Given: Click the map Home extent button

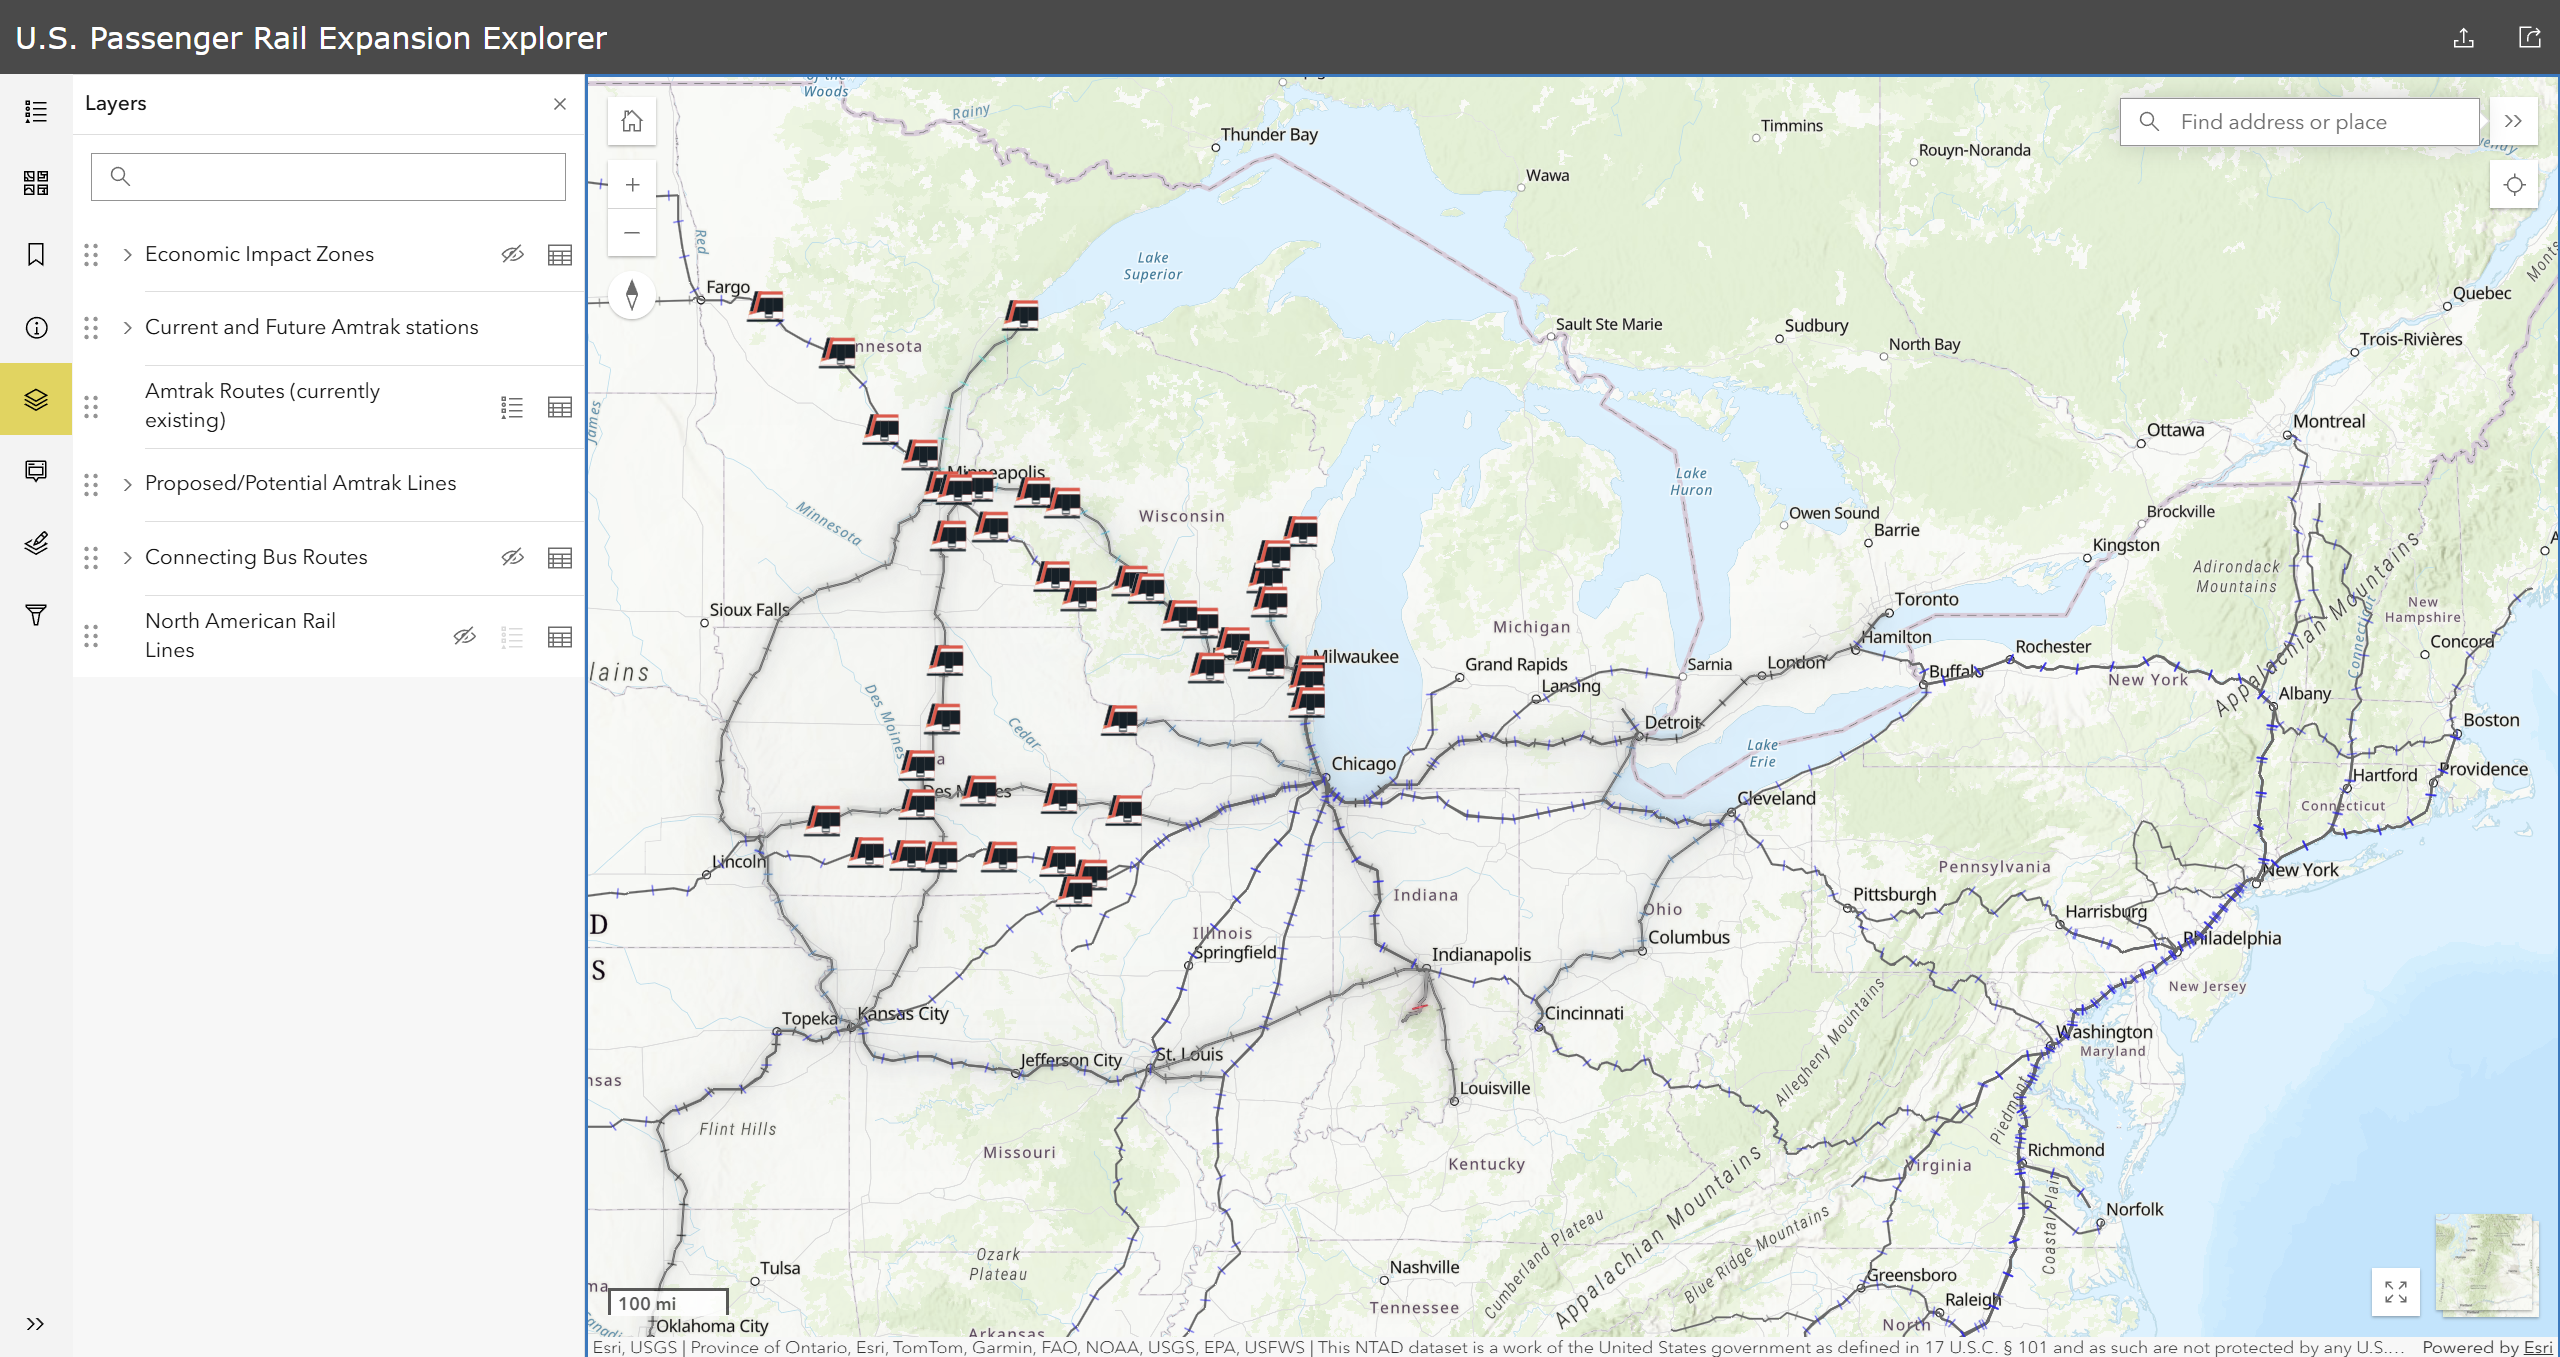Looking at the screenshot, I should click(x=632, y=121).
